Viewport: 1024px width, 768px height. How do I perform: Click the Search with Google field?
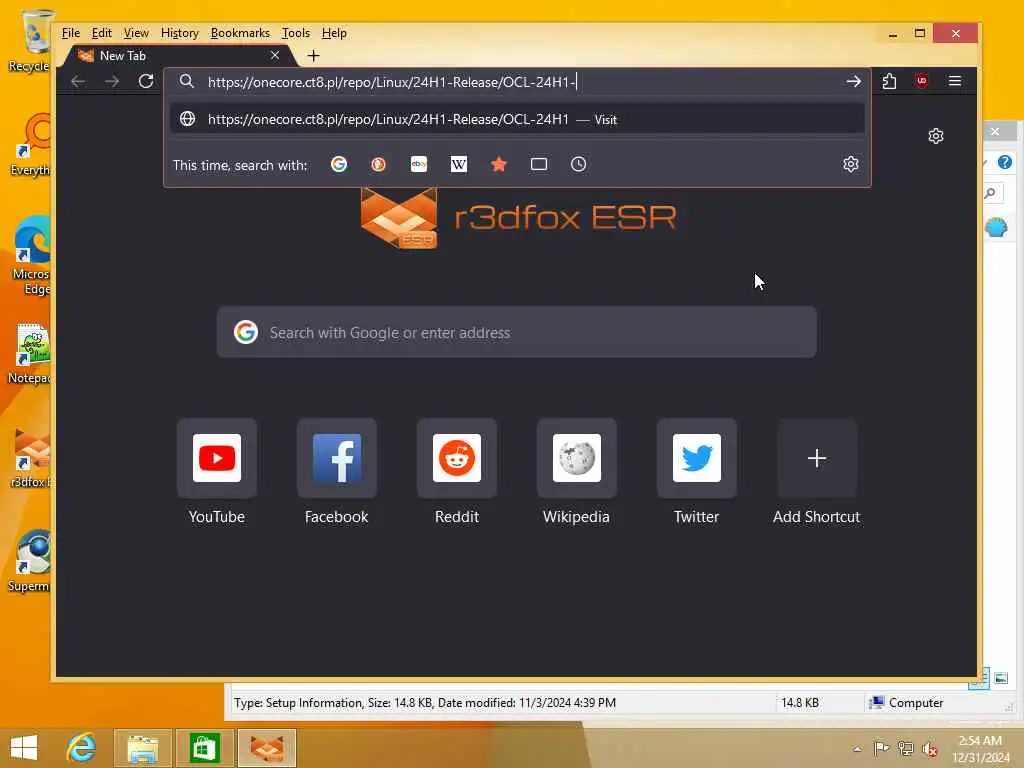(x=517, y=332)
